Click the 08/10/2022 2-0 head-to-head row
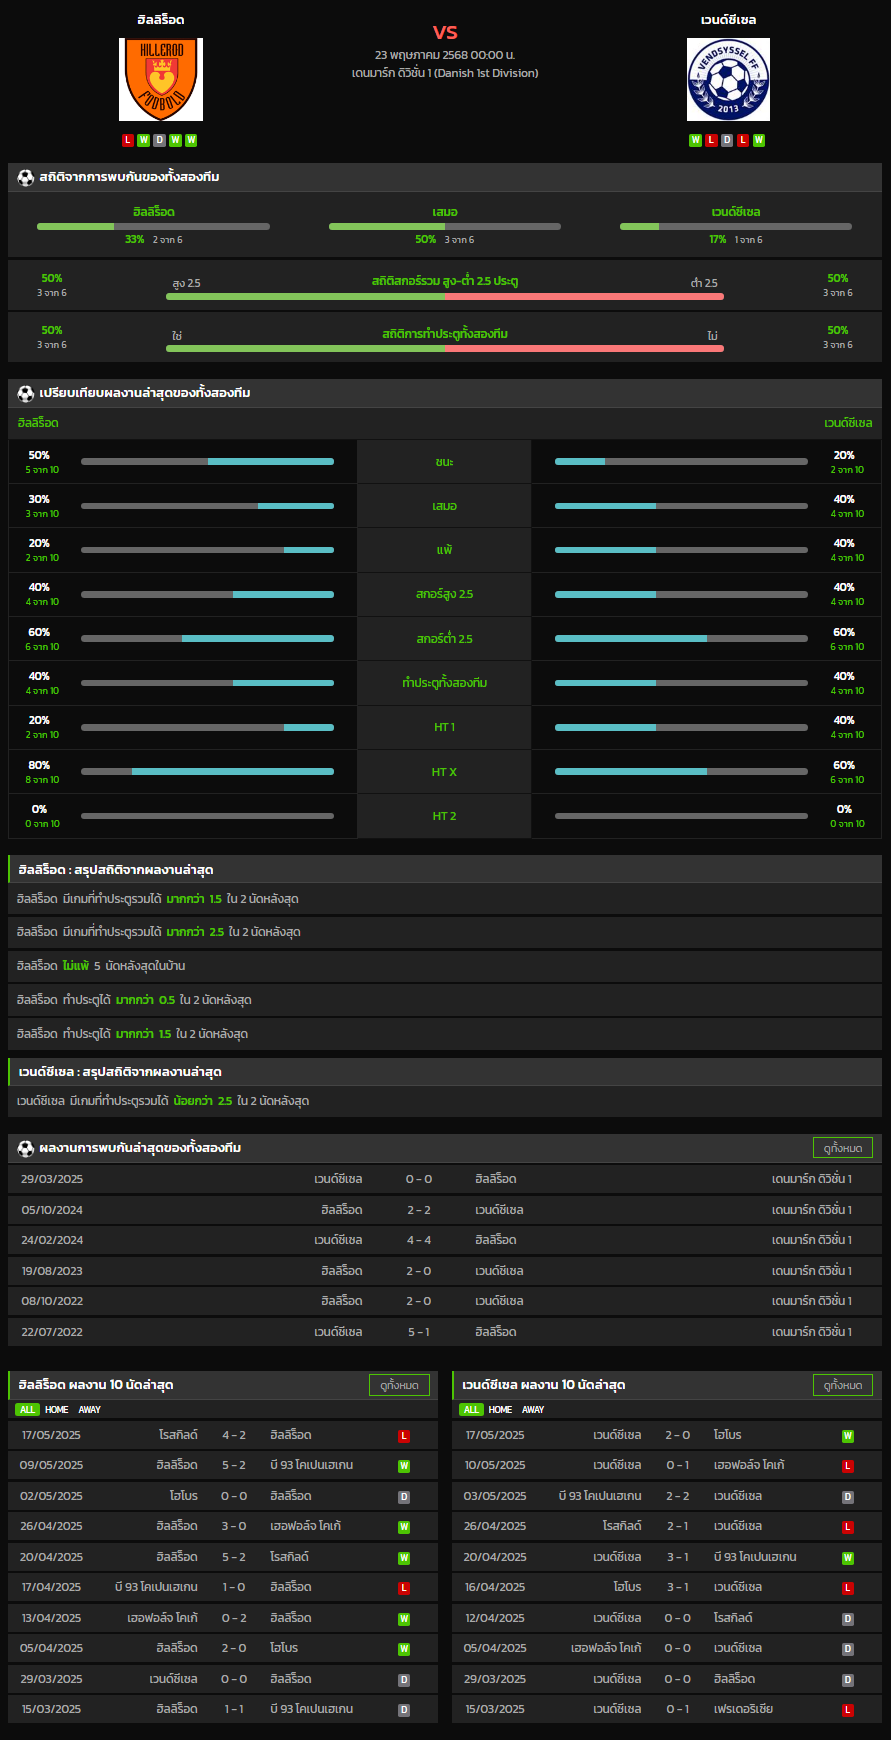 (x=445, y=1301)
